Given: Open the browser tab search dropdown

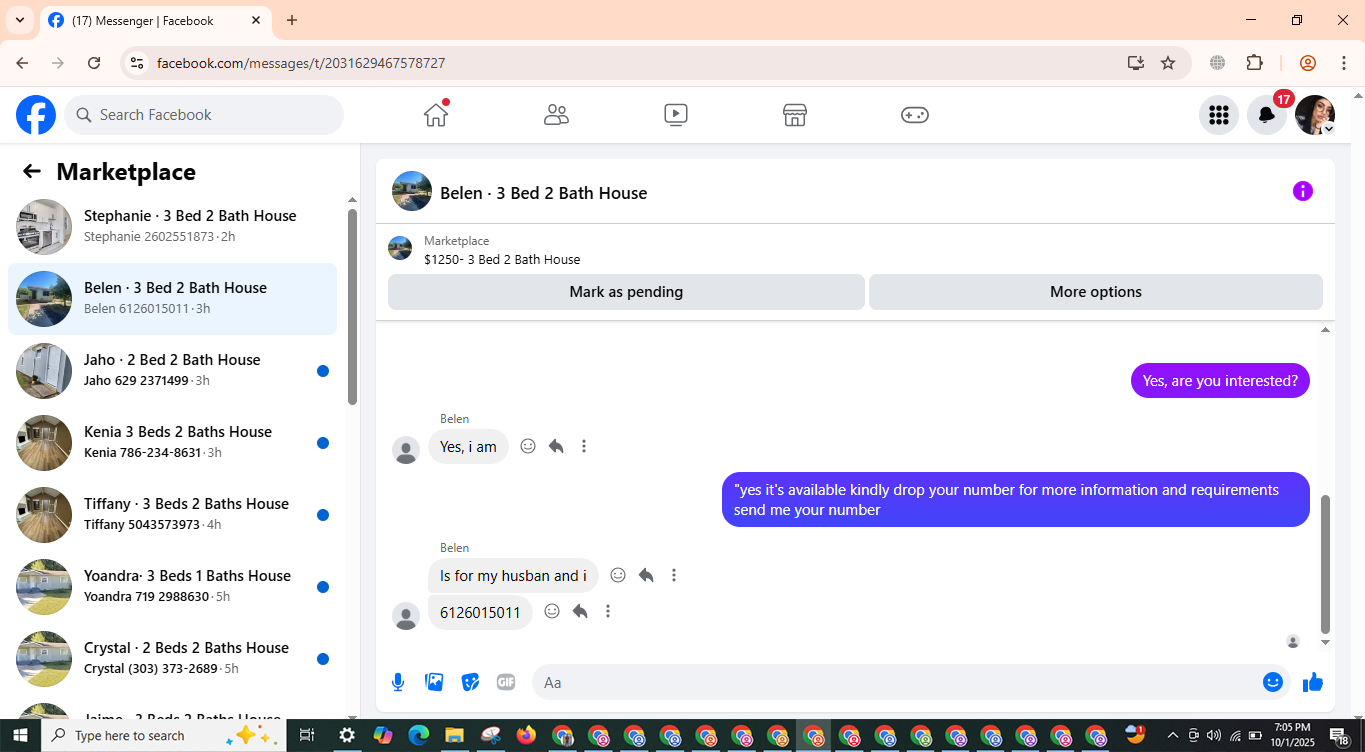Looking at the screenshot, I should coord(19,20).
